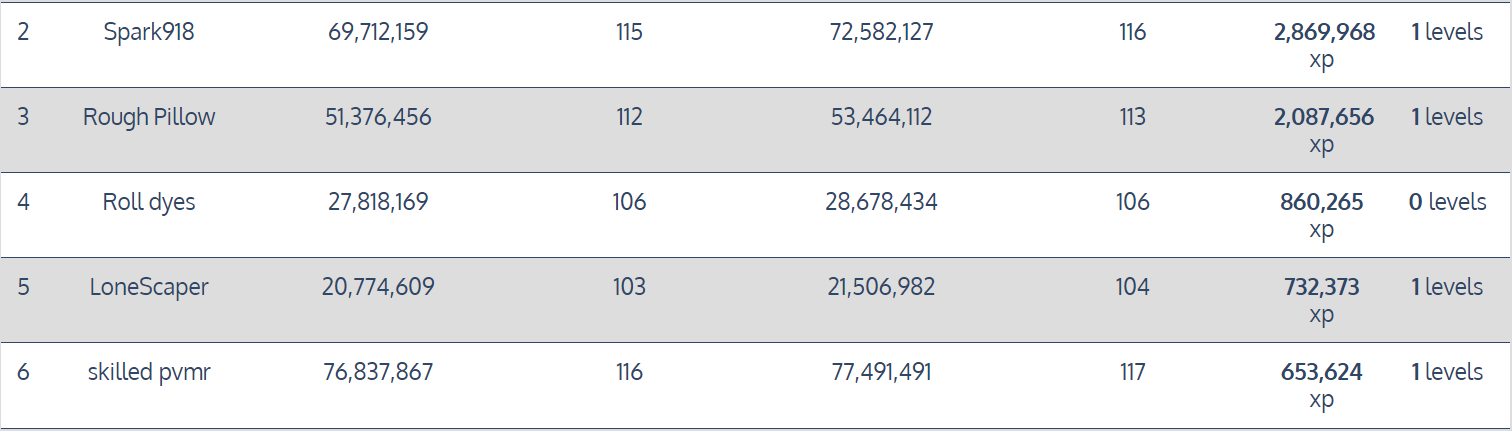Select Spark918 end level 116
Screen dimensions: 1512x431
coord(1132,32)
